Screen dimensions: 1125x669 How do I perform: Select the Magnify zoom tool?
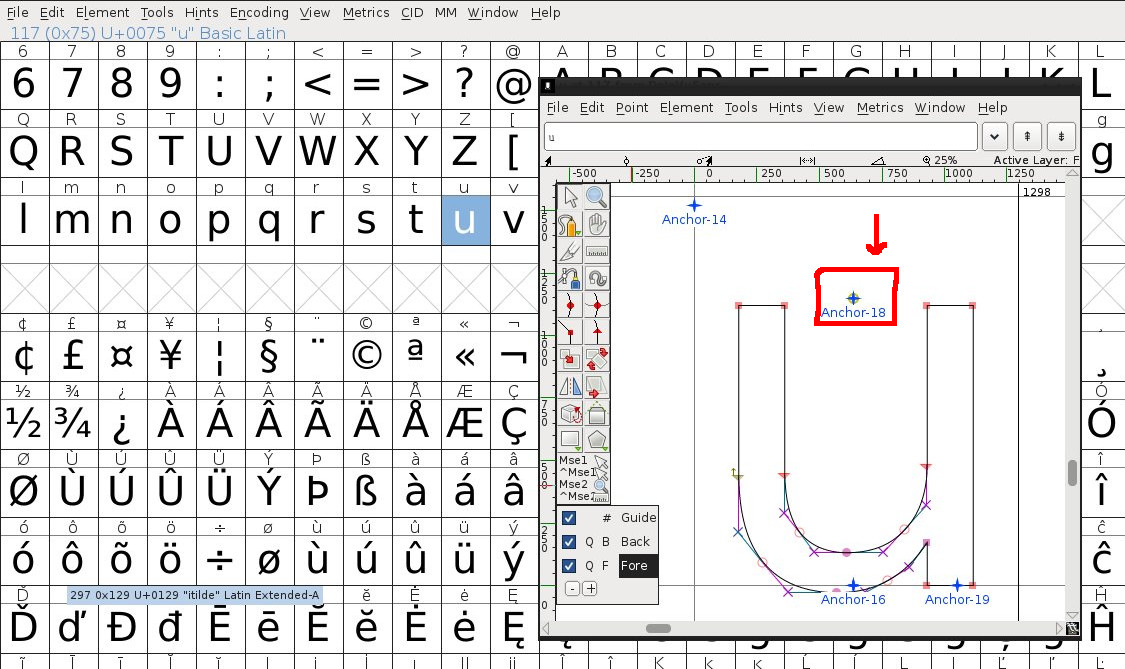tap(597, 197)
